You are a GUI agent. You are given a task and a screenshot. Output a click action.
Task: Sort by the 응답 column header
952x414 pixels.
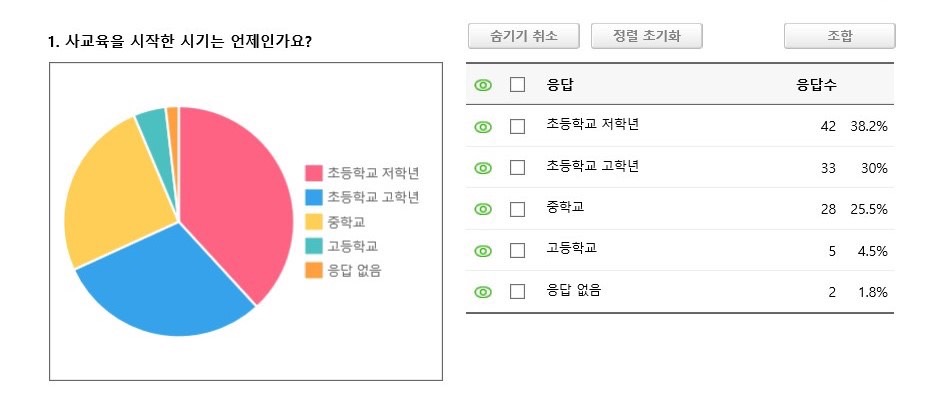[x=560, y=86]
